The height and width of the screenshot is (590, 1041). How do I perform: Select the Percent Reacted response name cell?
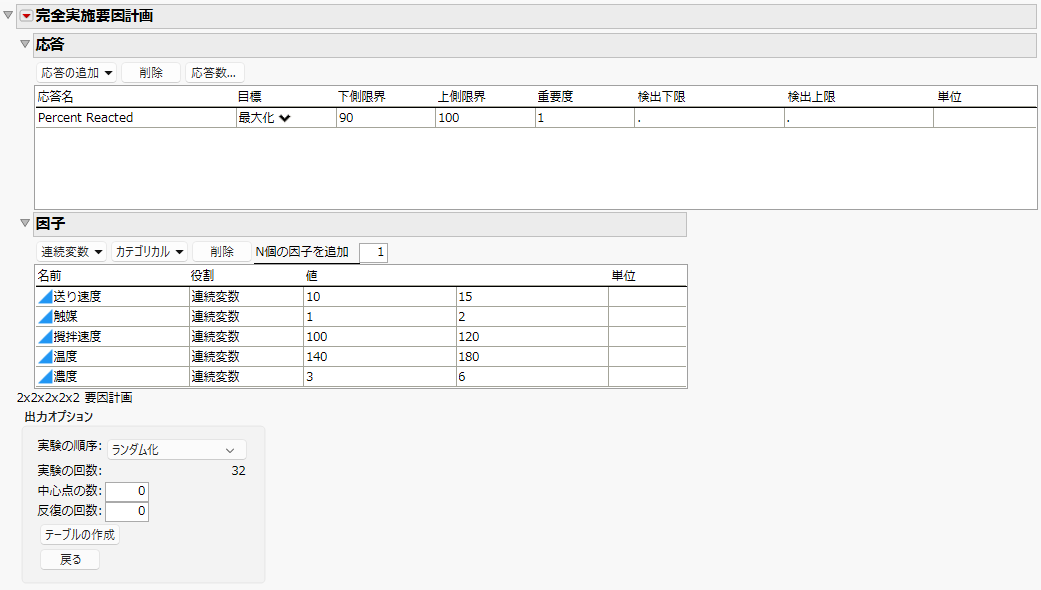[x=135, y=117]
